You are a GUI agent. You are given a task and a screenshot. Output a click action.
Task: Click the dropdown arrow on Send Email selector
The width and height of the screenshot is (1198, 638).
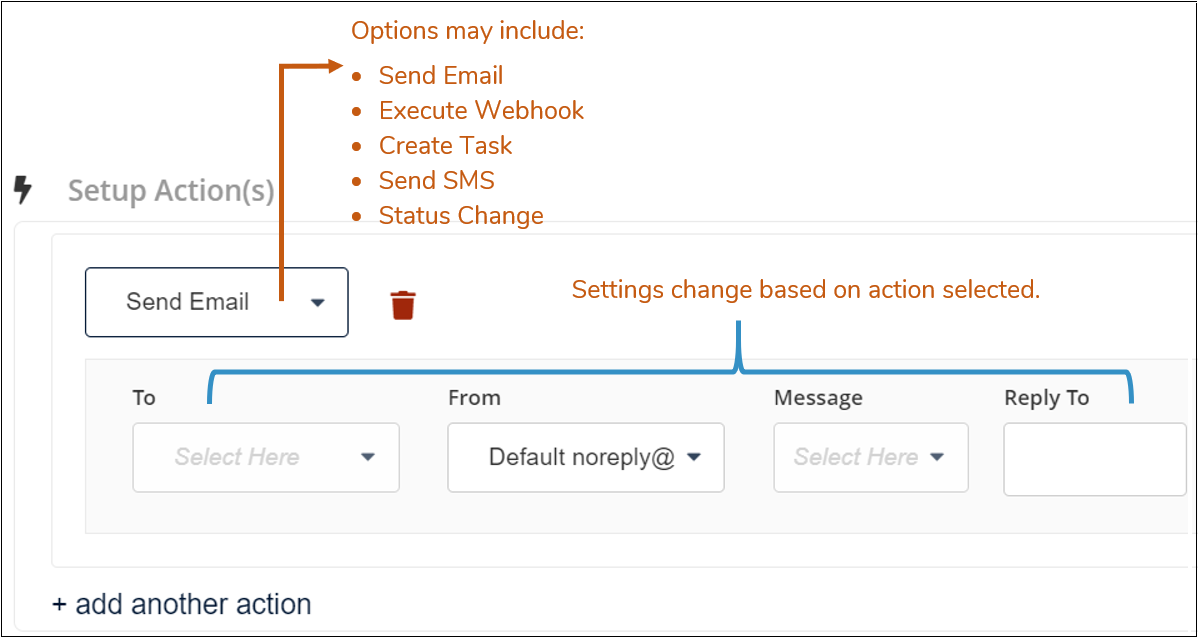tap(318, 302)
